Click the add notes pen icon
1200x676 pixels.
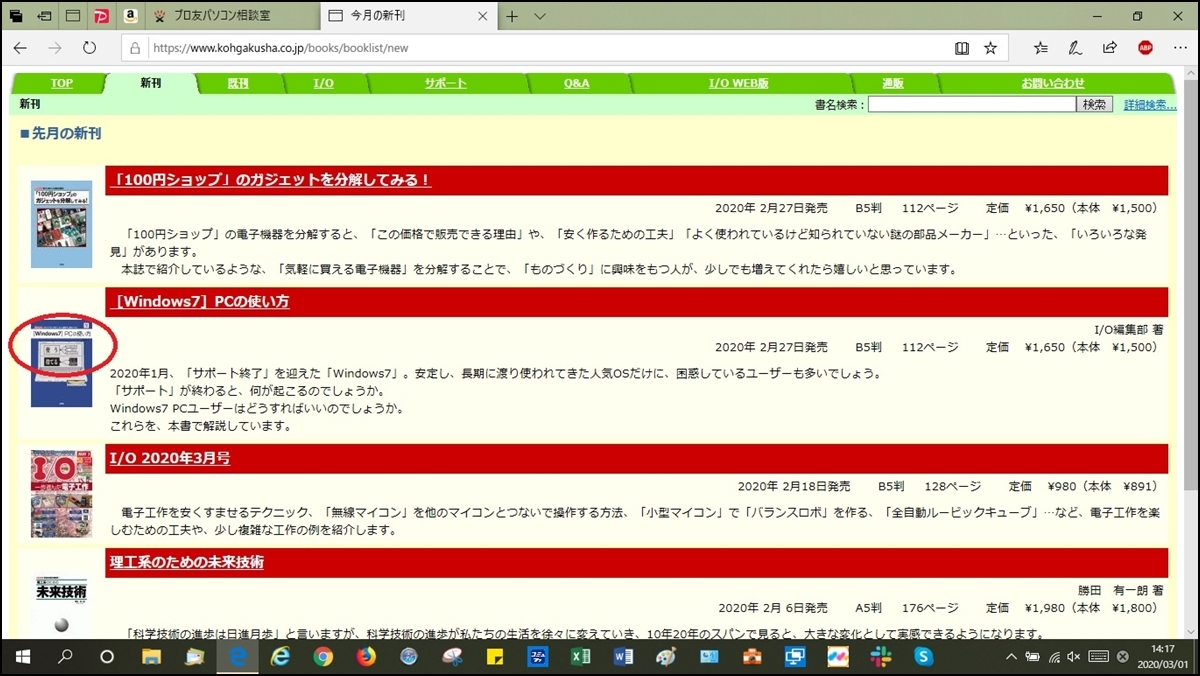coord(1076,48)
